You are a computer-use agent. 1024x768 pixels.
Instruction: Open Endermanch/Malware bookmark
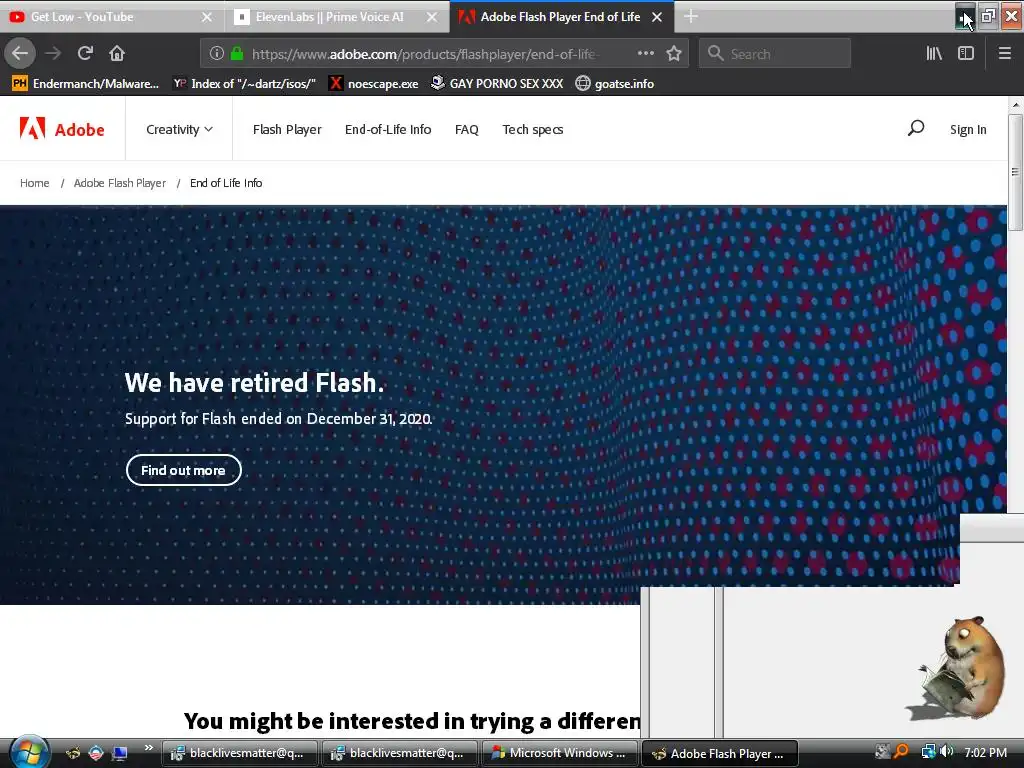[x=86, y=84]
